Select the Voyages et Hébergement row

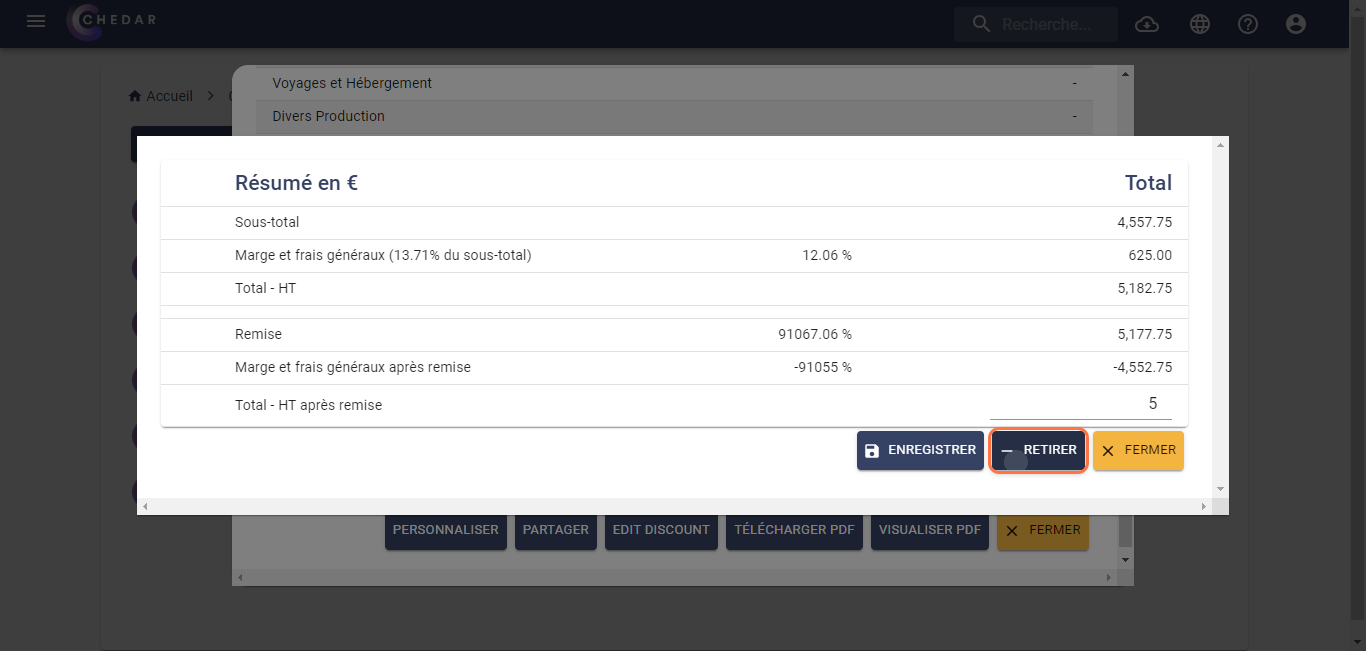coord(674,83)
